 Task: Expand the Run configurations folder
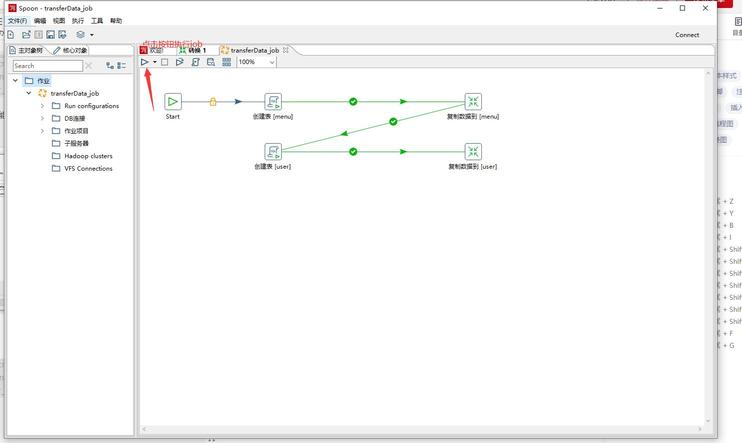42,106
